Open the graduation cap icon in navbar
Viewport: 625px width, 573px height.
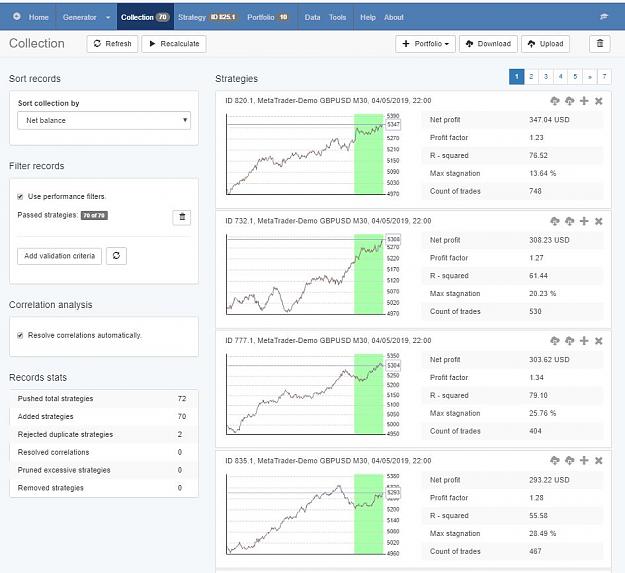click(604, 17)
